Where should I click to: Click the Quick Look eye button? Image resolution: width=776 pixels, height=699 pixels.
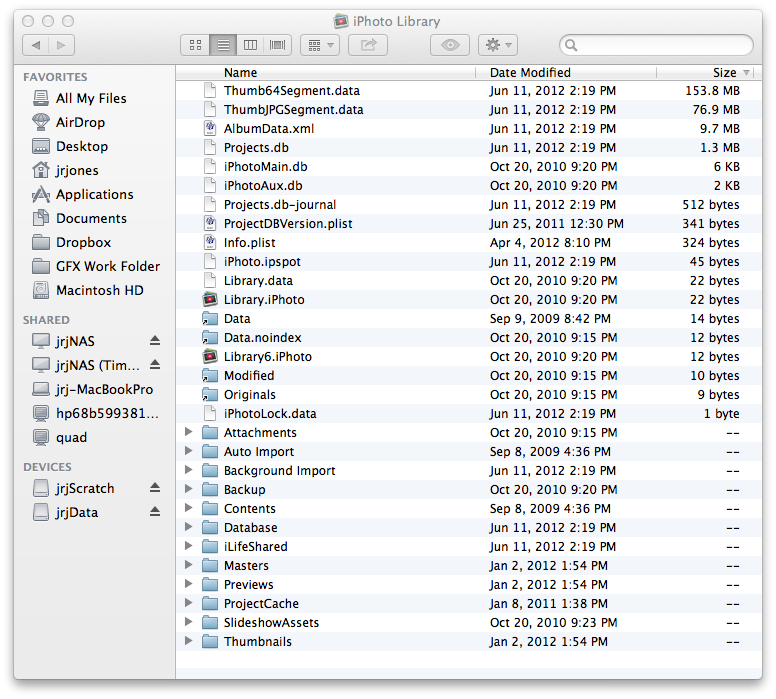[450, 46]
